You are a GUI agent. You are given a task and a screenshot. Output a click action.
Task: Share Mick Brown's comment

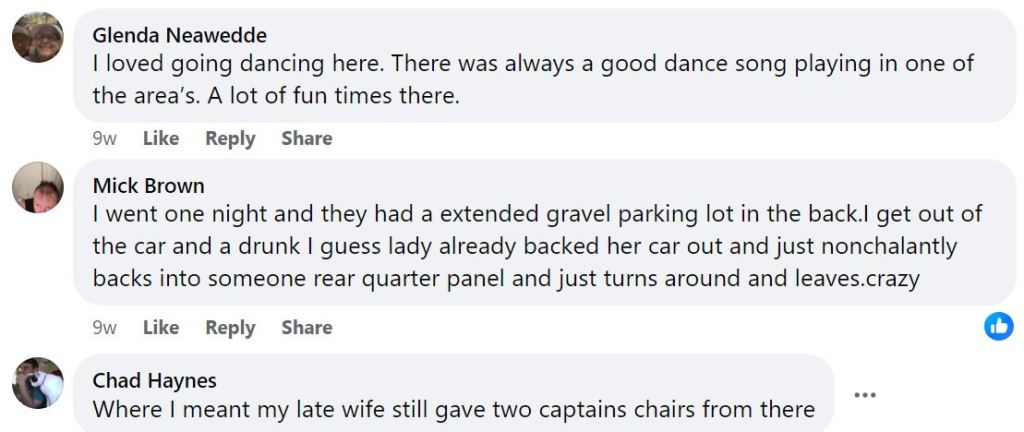click(307, 328)
